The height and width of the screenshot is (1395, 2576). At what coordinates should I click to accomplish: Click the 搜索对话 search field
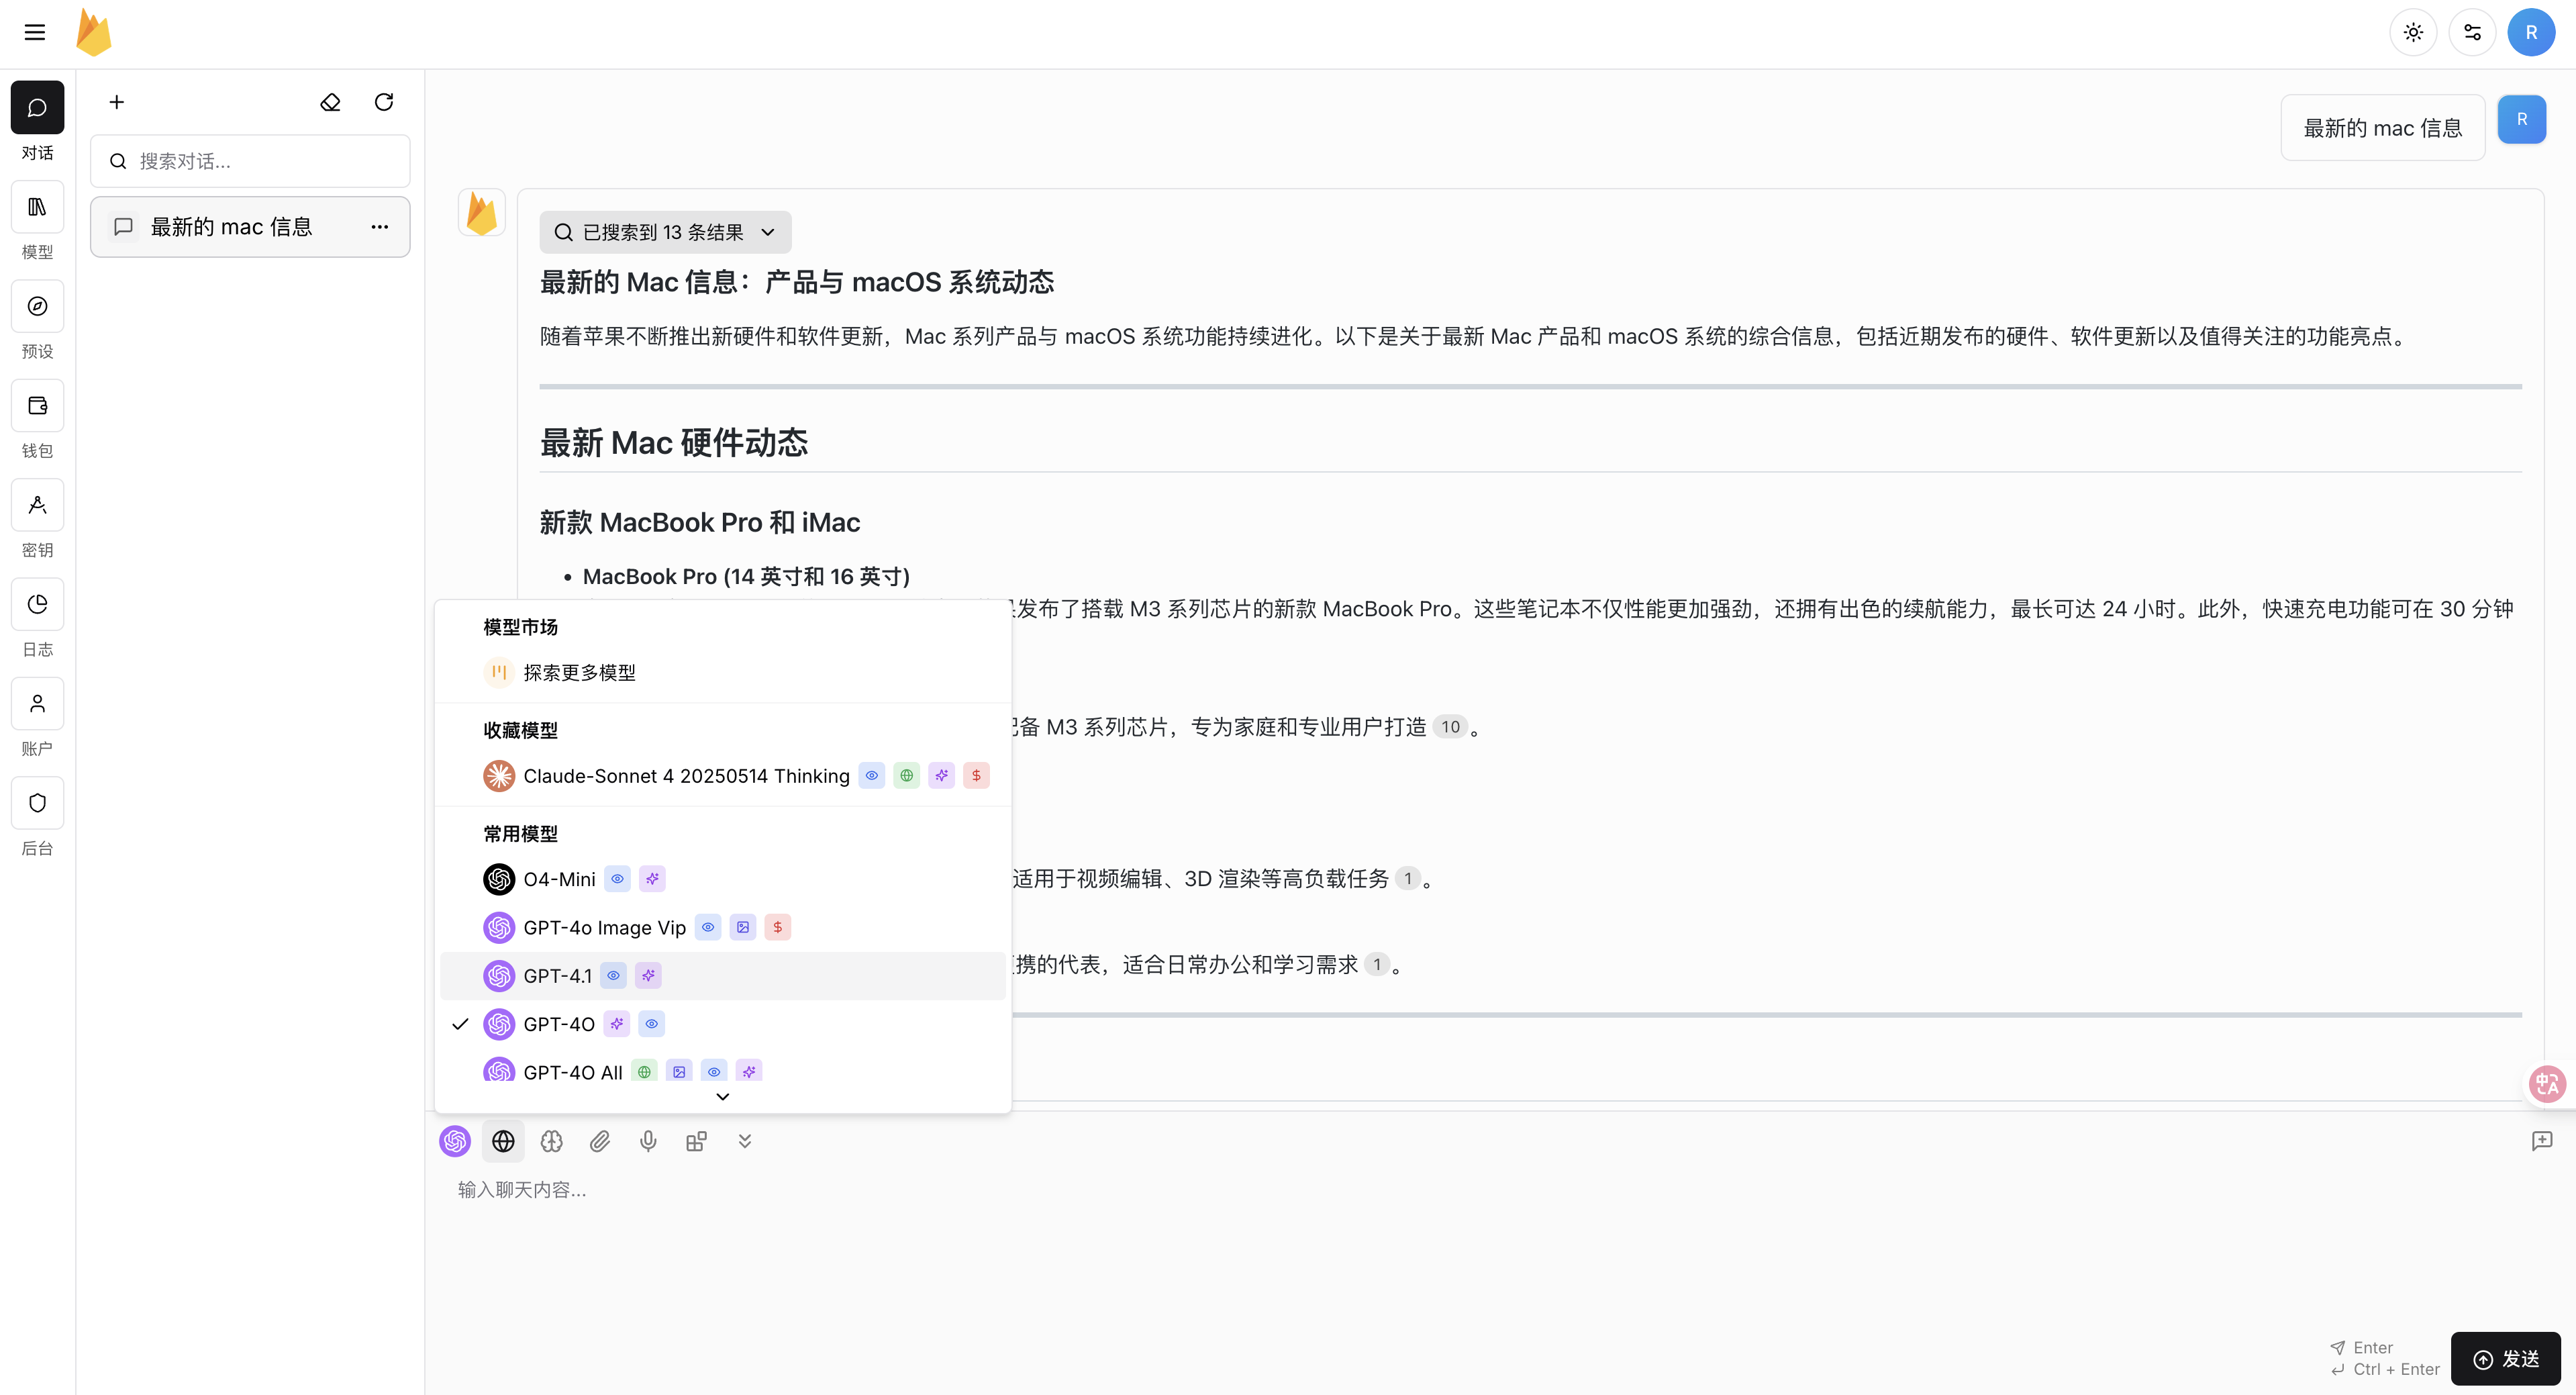pos(250,160)
